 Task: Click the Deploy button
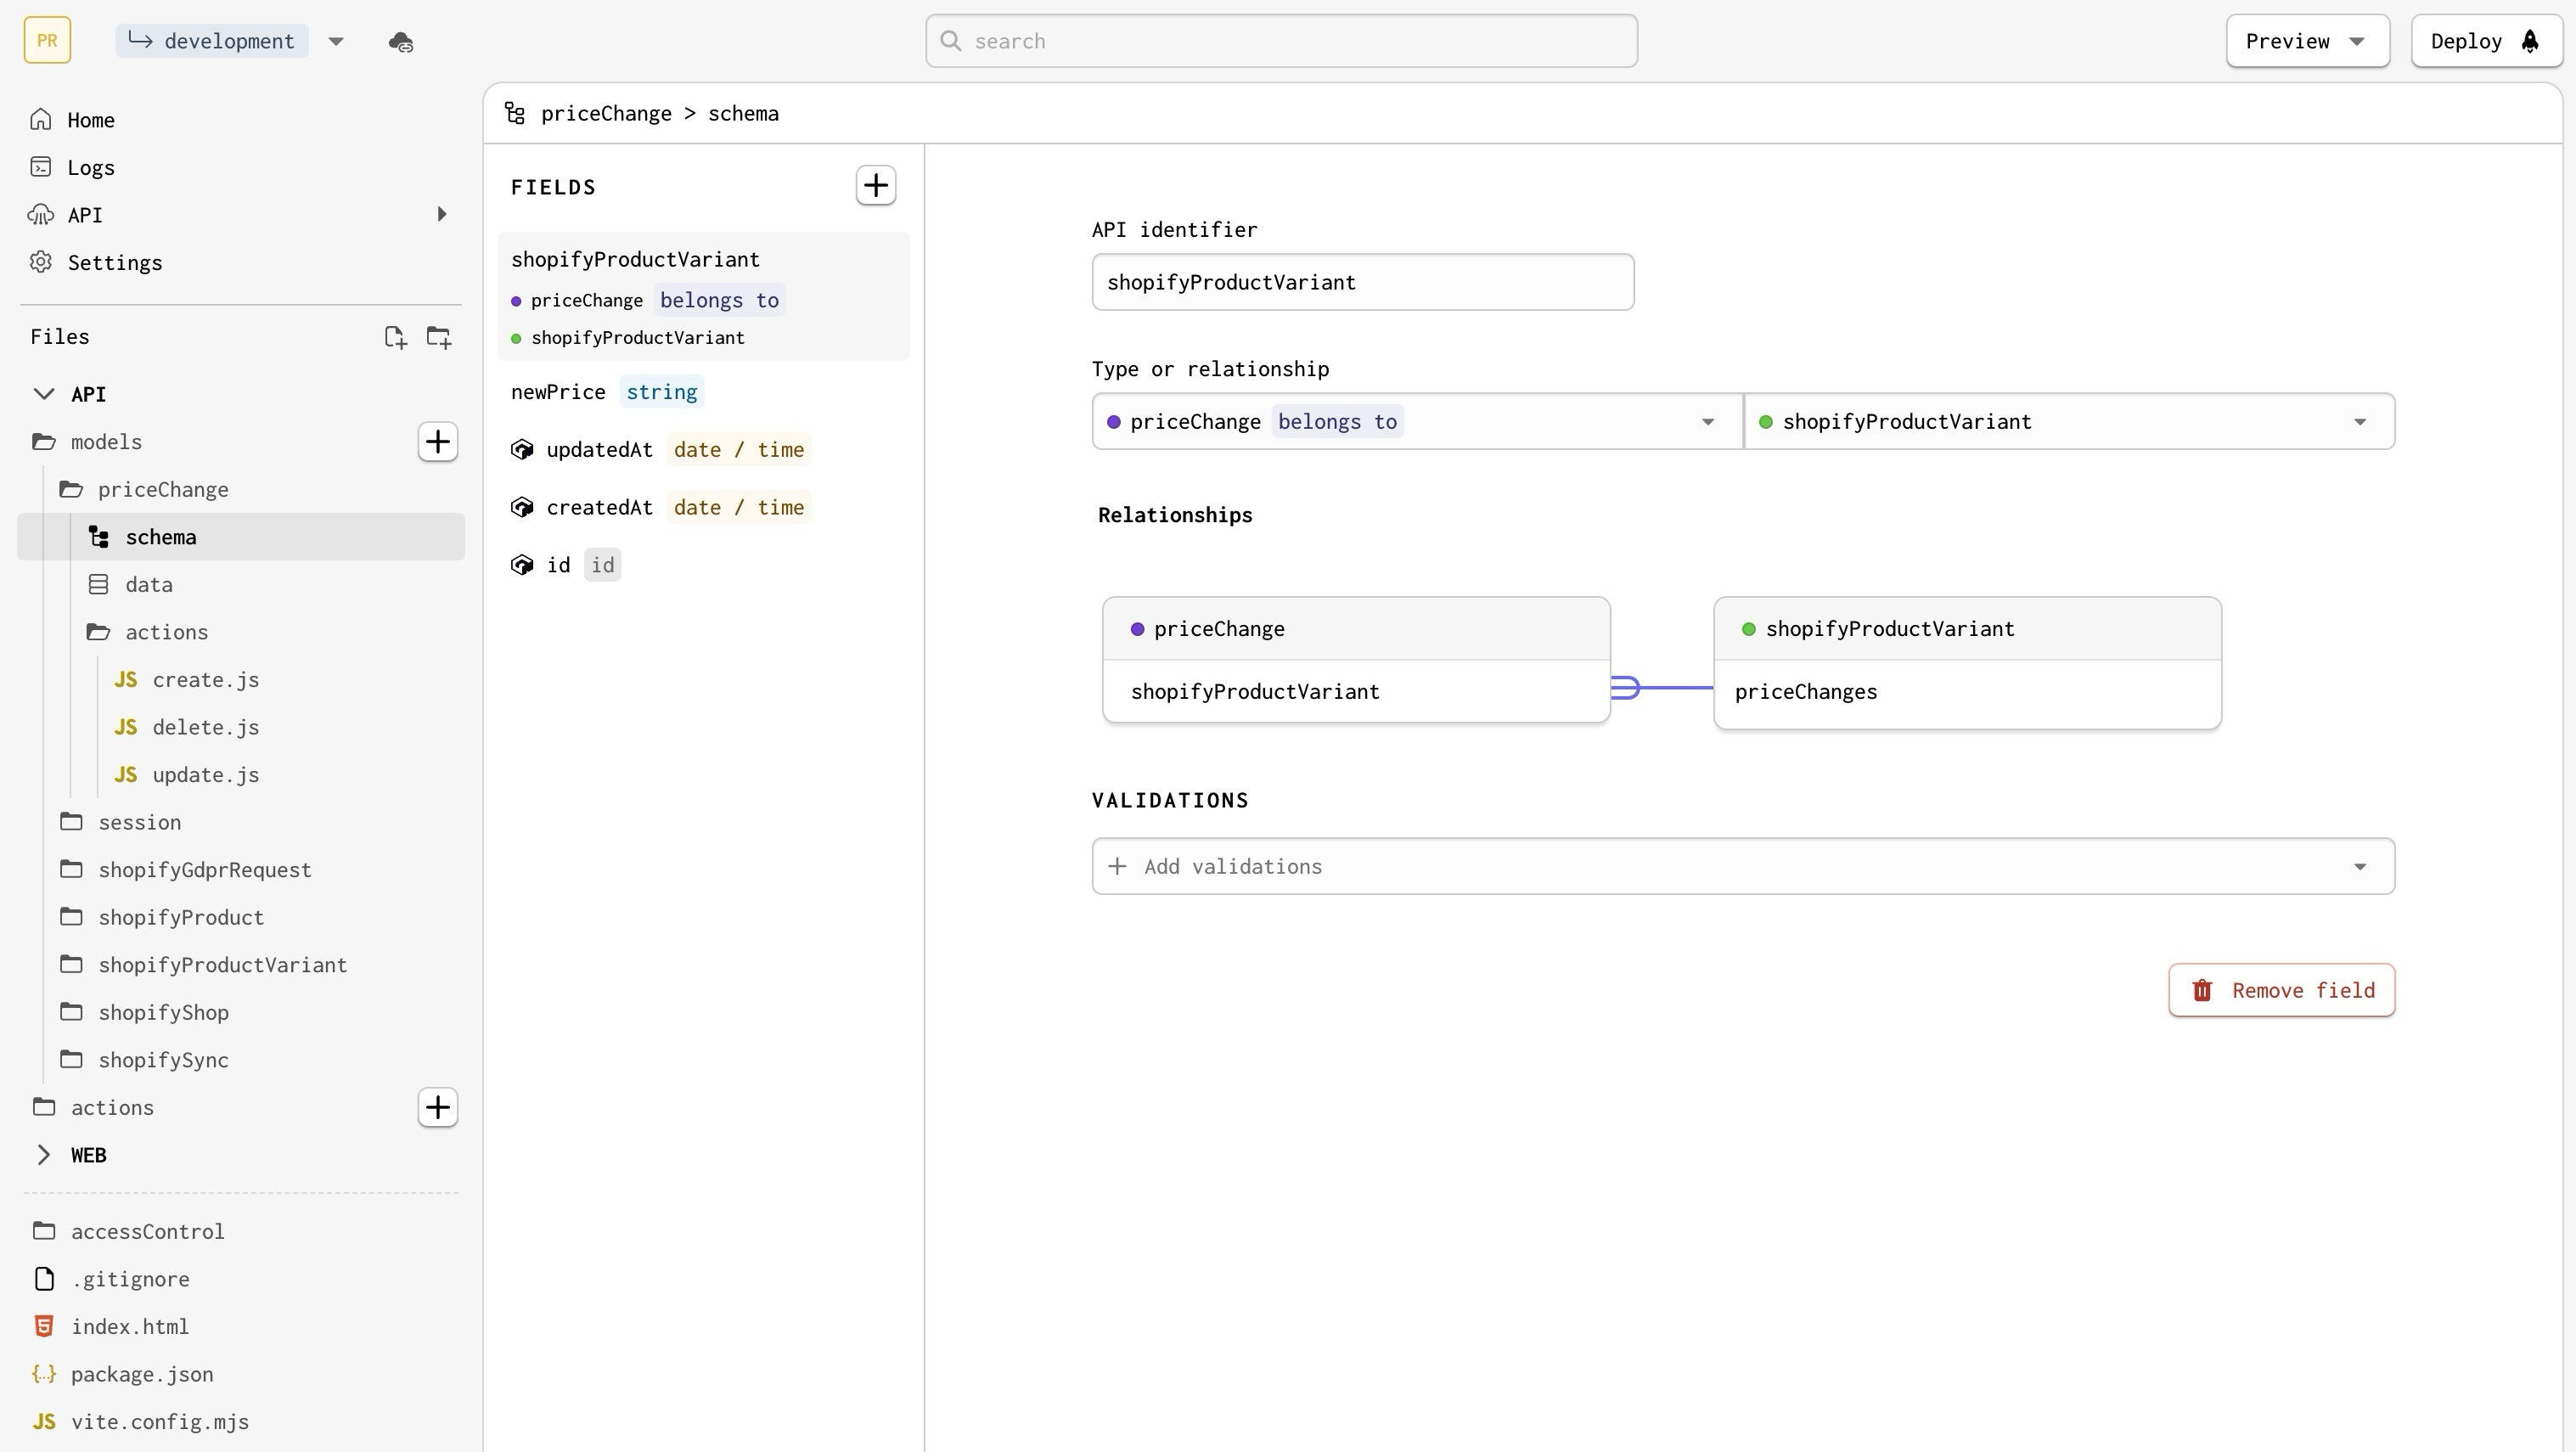click(x=2484, y=41)
